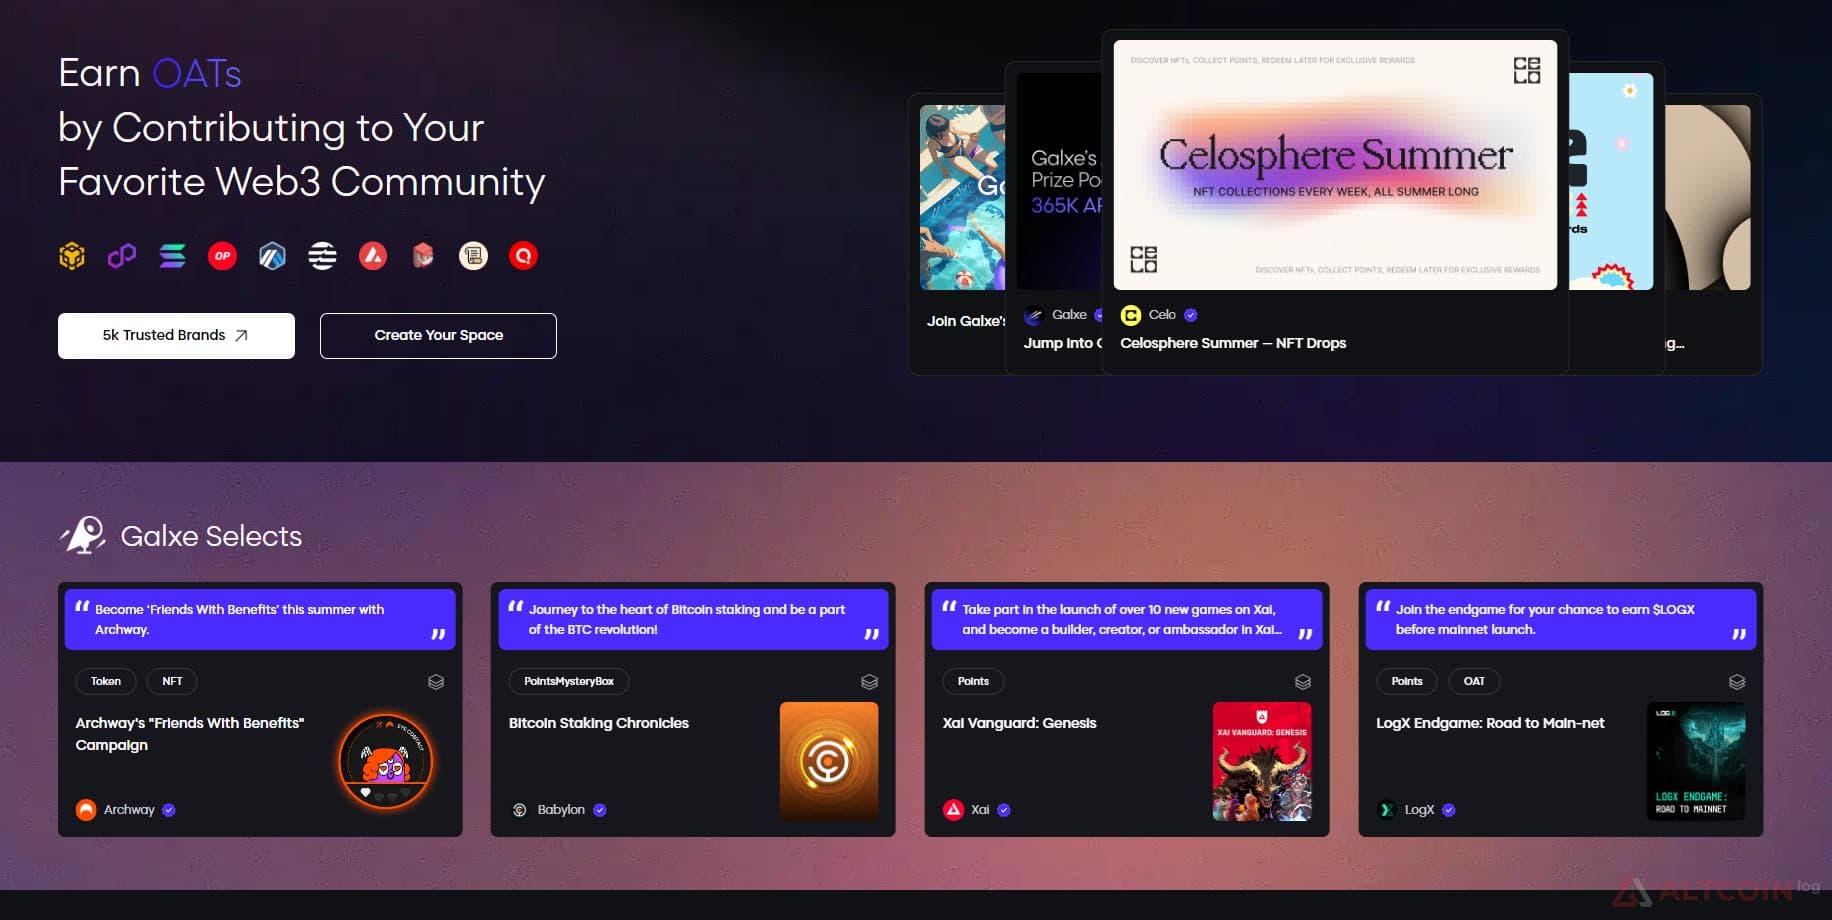1832x920 pixels.
Task: Open the Celo space name link
Action: tap(1162, 315)
